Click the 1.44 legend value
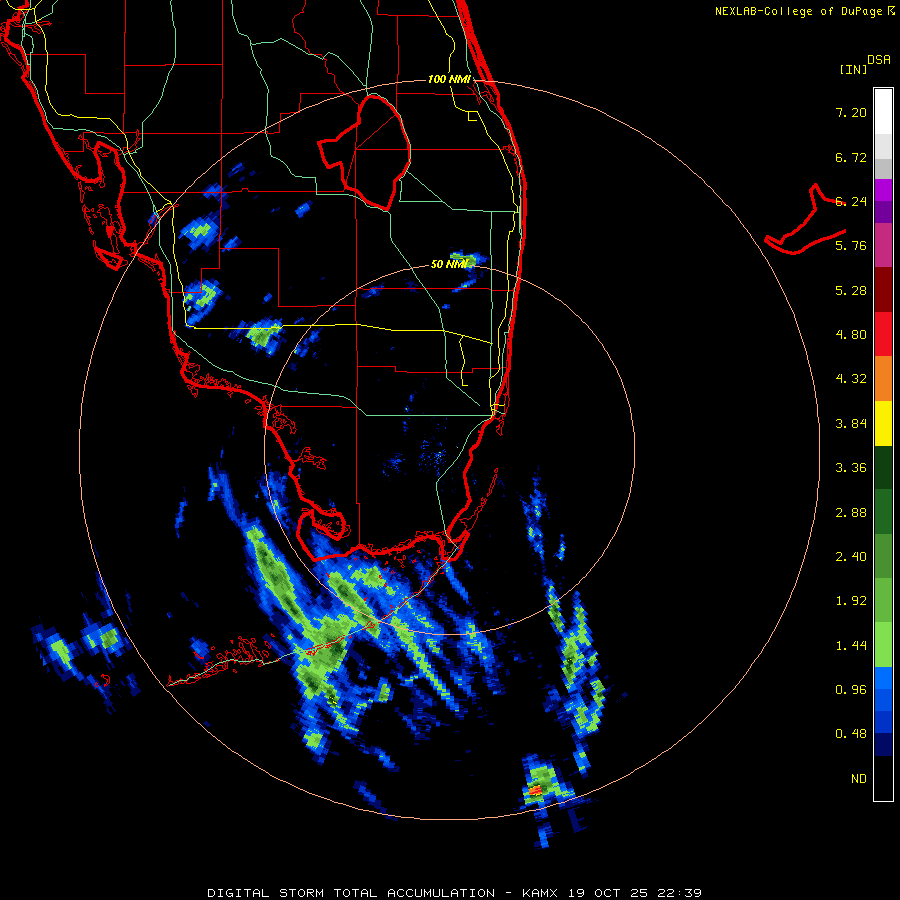The image size is (900, 900). [x=851, y=646]
